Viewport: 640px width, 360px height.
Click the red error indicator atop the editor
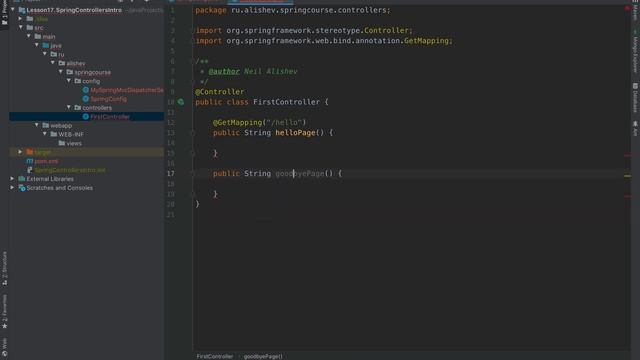[627, 8]
